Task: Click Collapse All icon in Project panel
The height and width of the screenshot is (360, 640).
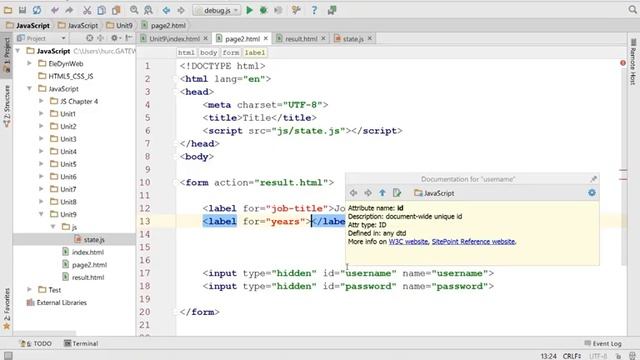Action: tap(100, 38)
